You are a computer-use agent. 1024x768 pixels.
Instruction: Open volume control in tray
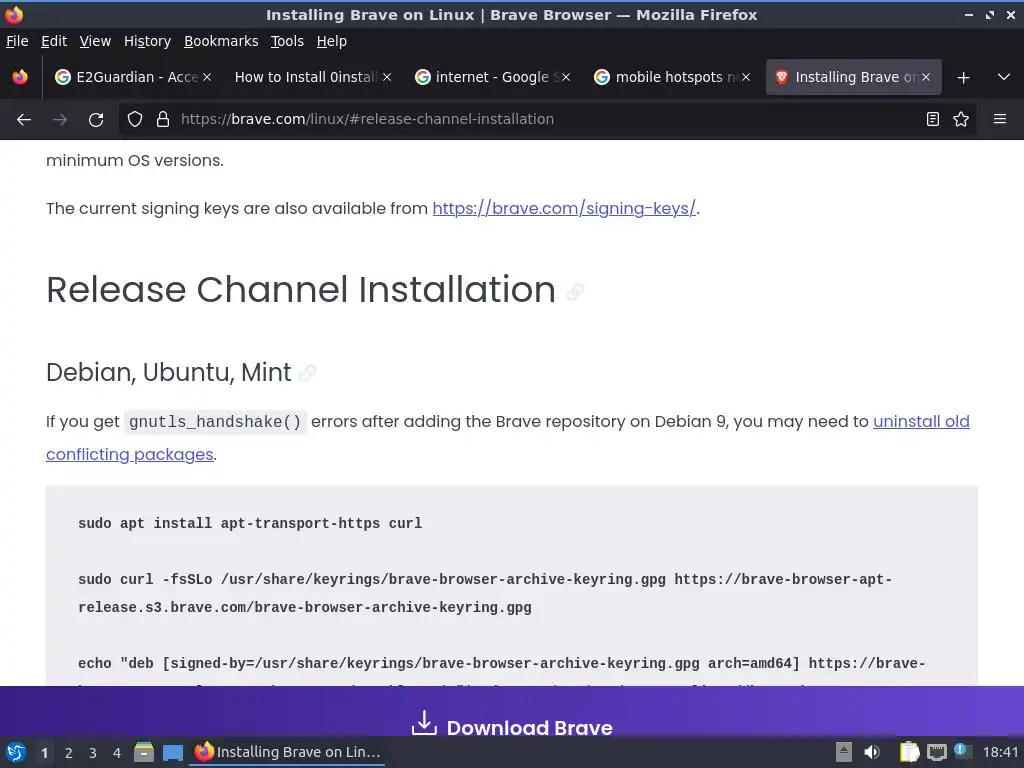(x=871, y=752)
